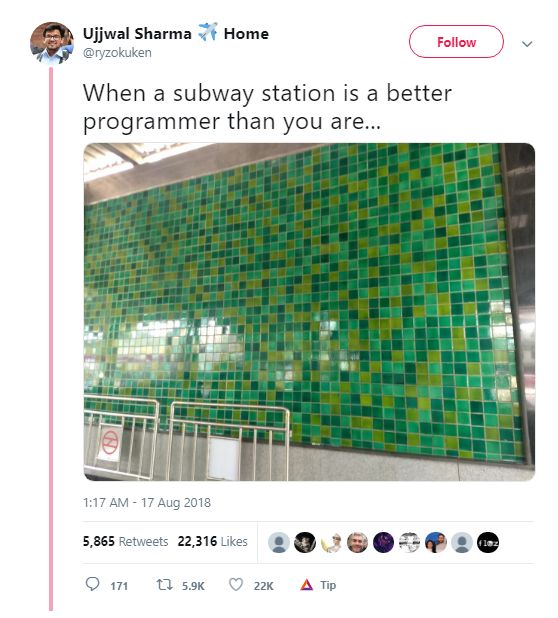Viewport: 558px width, 618px height.
Task: Like the tweet with the heart icon
Action: point(236,584)
